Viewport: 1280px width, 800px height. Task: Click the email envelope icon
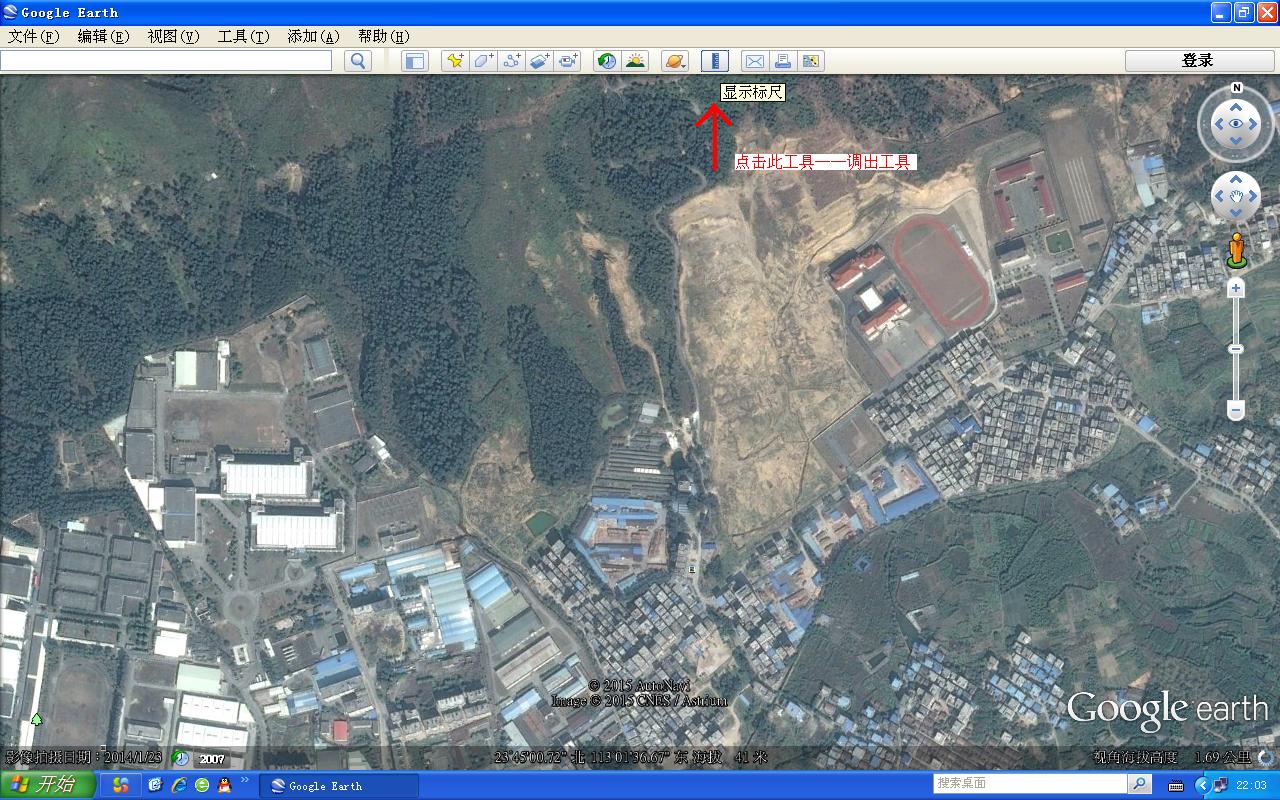click(x=755, y=61)
